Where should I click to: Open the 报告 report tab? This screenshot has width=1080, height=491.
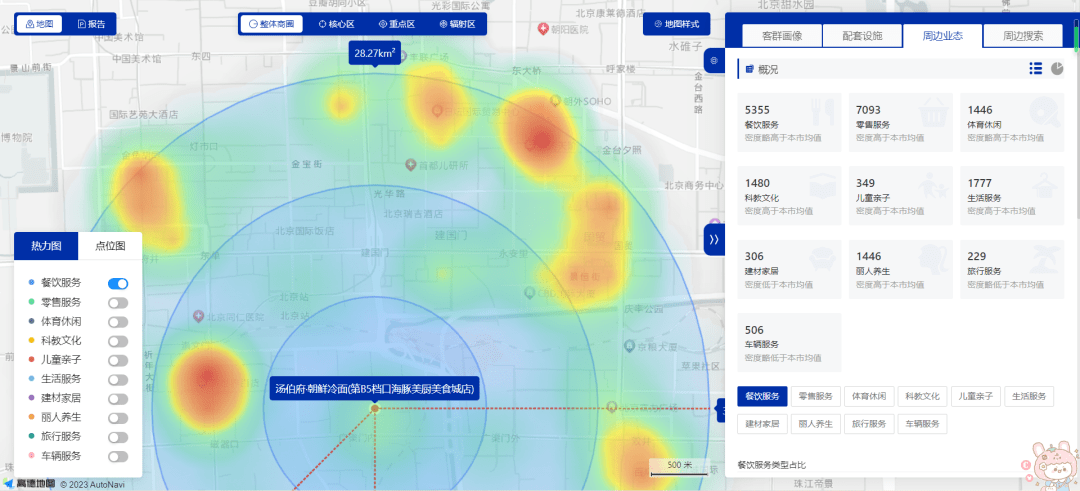tap(92, 24)
